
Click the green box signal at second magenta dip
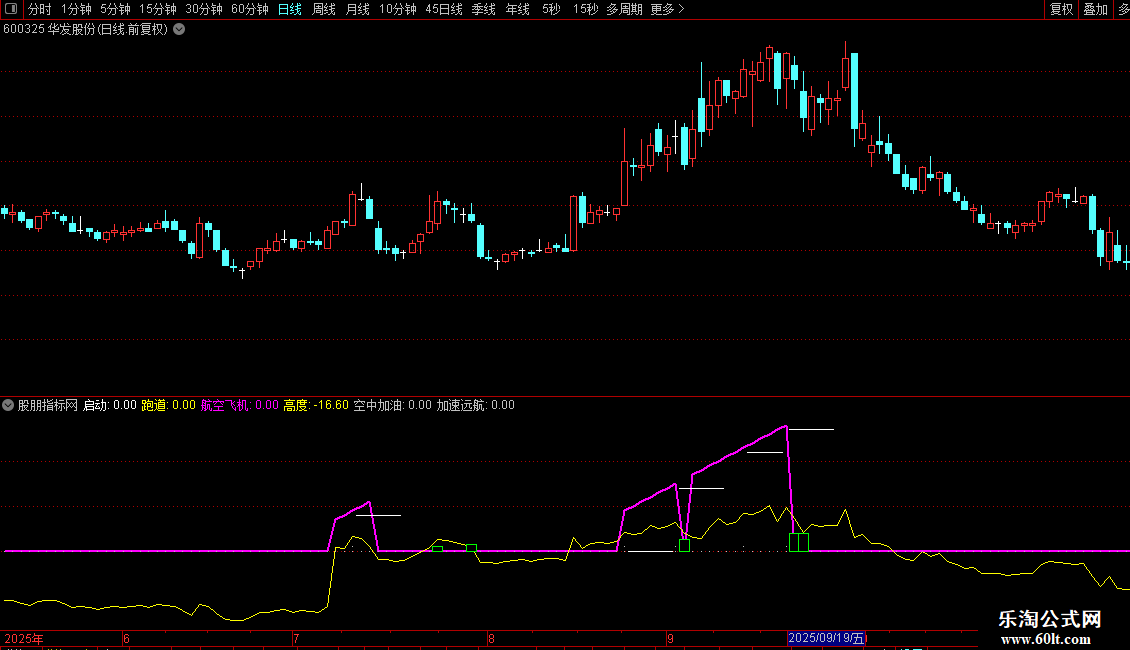pyautogui.click(x=685, y=546)
